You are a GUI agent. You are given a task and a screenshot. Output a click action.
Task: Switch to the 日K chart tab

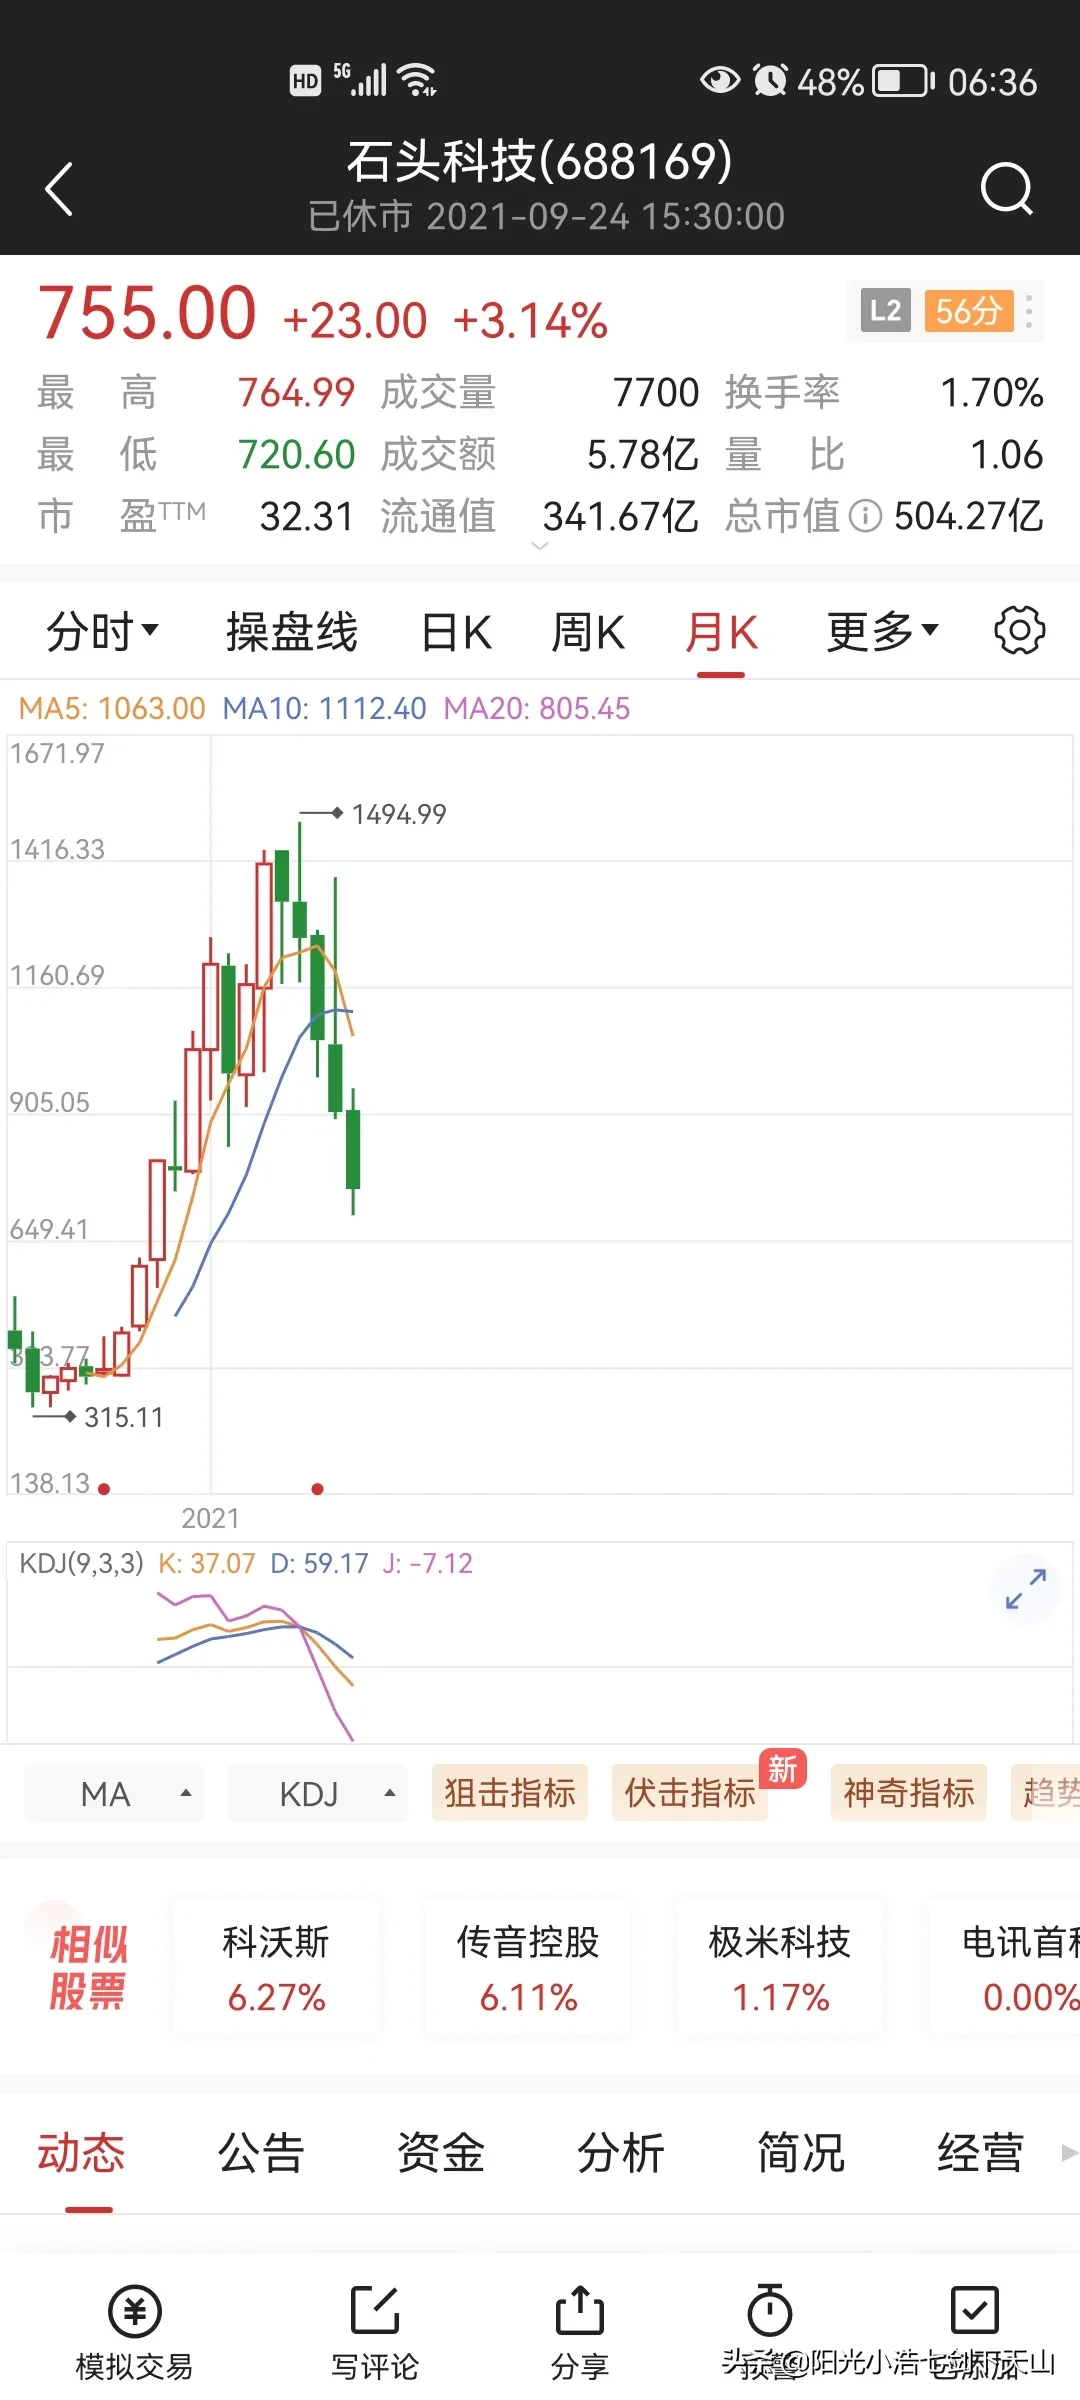(456, 631)
